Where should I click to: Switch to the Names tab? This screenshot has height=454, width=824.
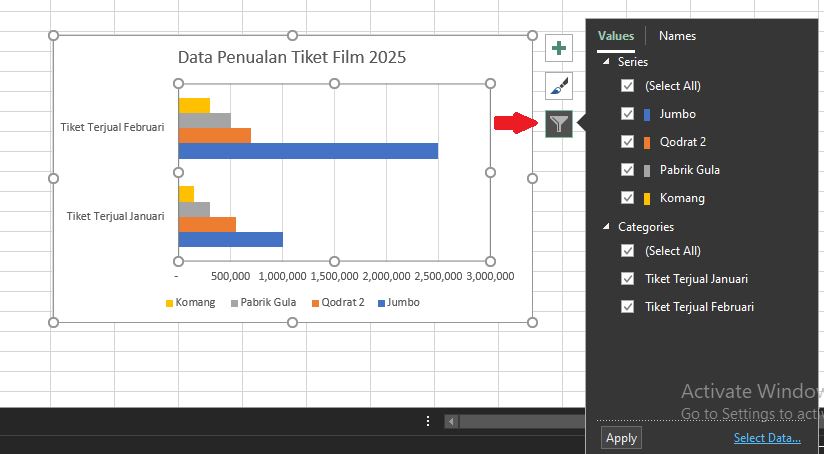pyautogui.click(x=677, y=36)
